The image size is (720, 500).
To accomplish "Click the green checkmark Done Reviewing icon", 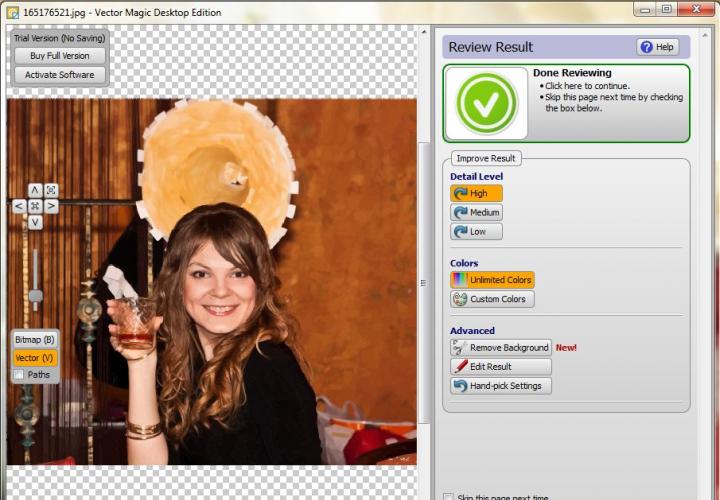I will pos(487,104).
